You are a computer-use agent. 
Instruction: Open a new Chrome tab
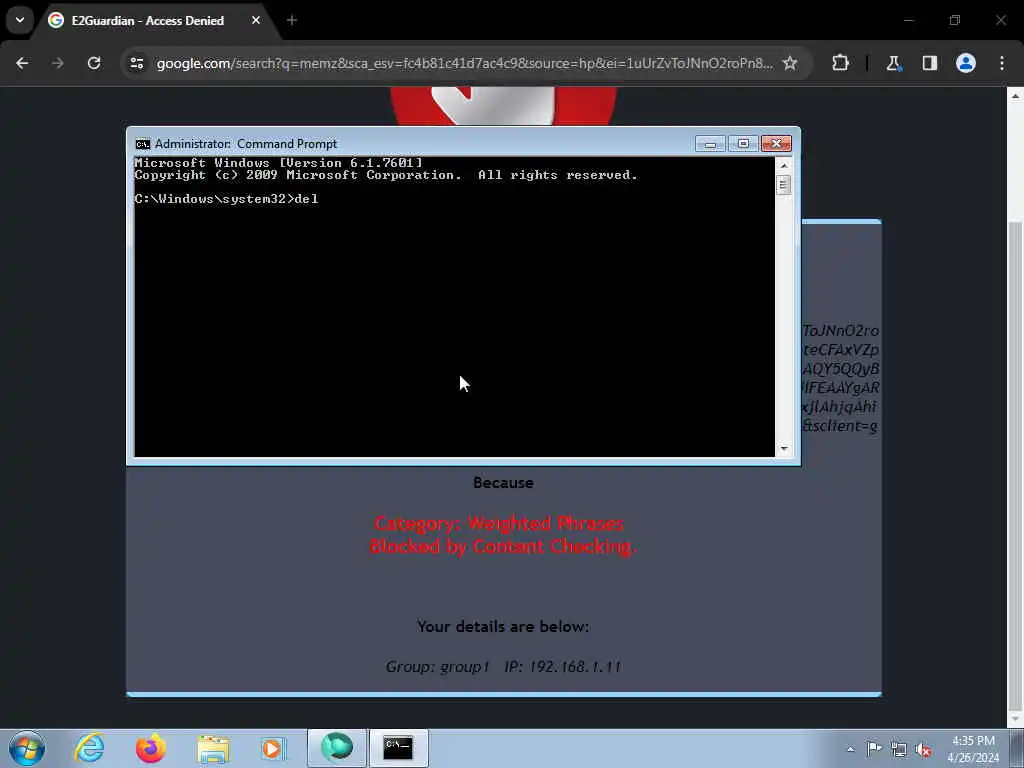[292, 20]
